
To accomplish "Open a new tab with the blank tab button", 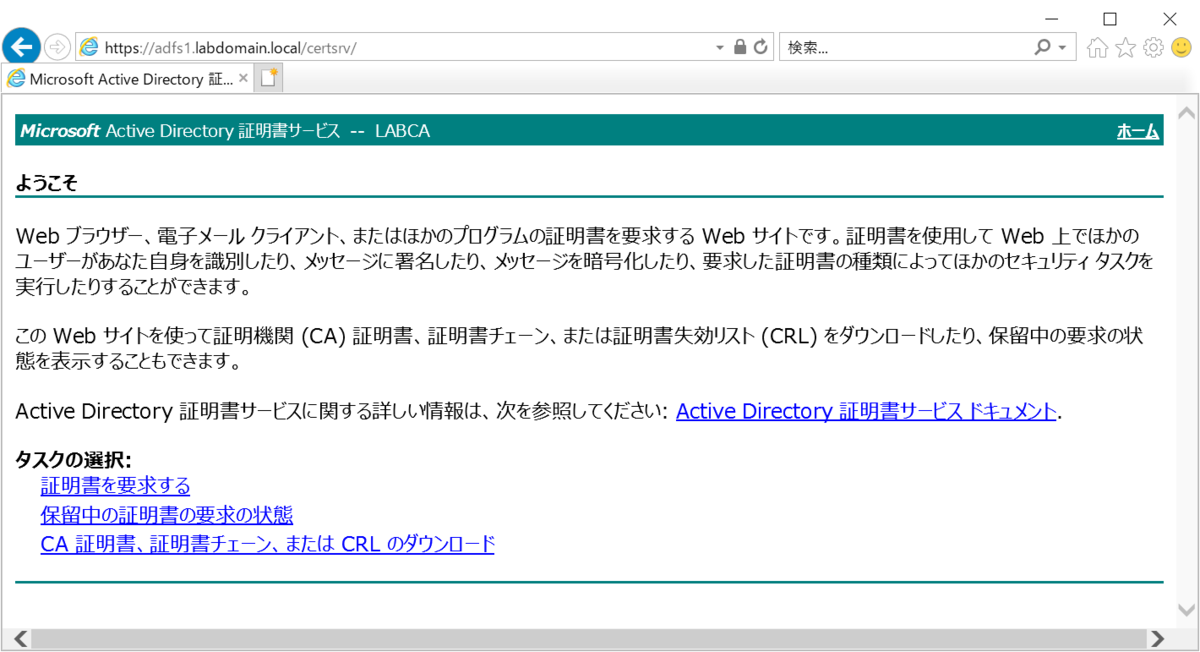I will (268, 77).
